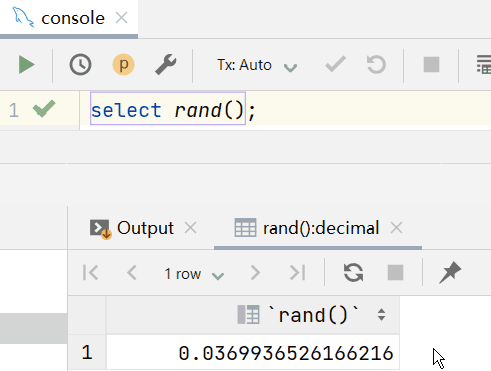491x371 pixels.
Task: Open the Output tab
Action: point(145,228)
